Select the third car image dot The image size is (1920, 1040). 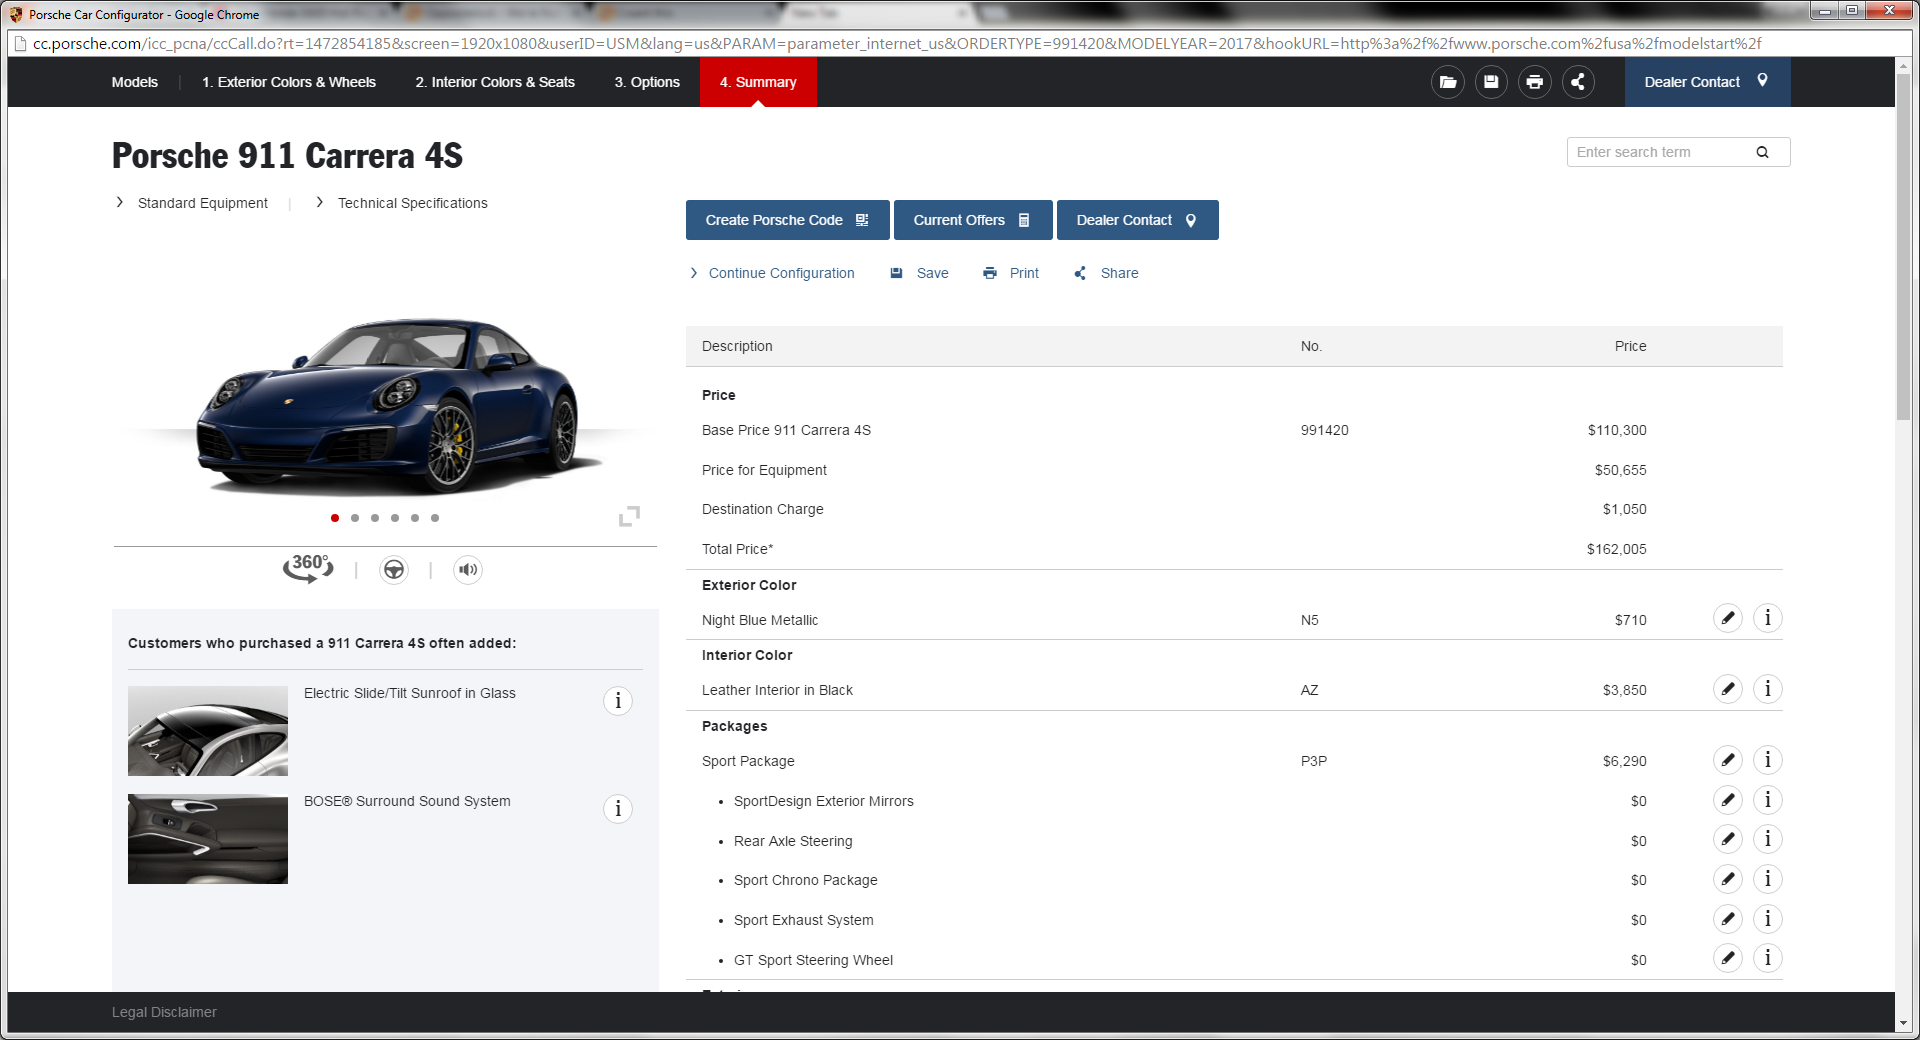(x=375, y=518)
